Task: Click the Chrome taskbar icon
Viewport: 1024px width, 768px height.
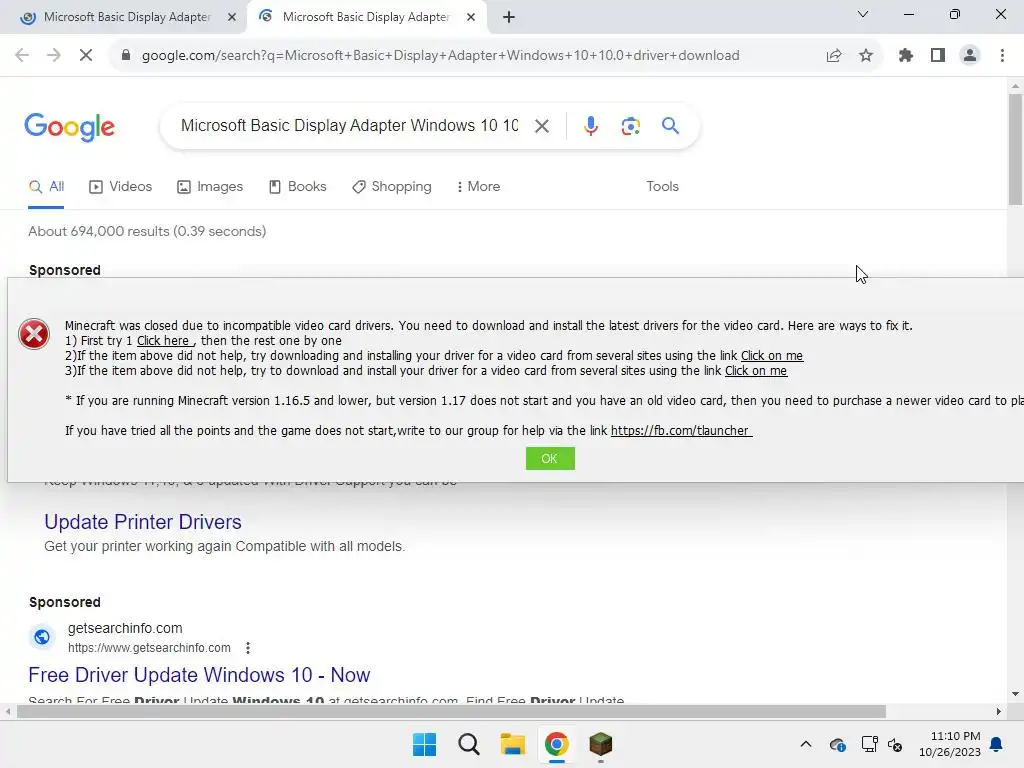Action: coord(556,744)
